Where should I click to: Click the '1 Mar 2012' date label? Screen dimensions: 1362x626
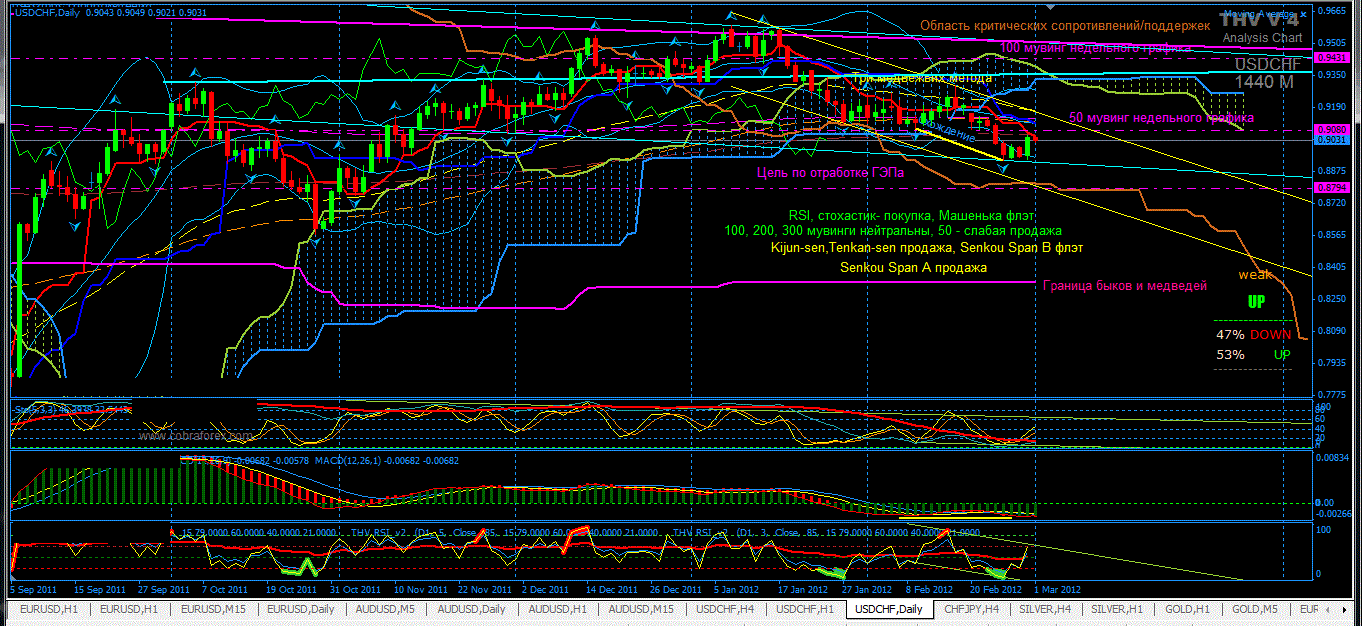pos(1056,589)
